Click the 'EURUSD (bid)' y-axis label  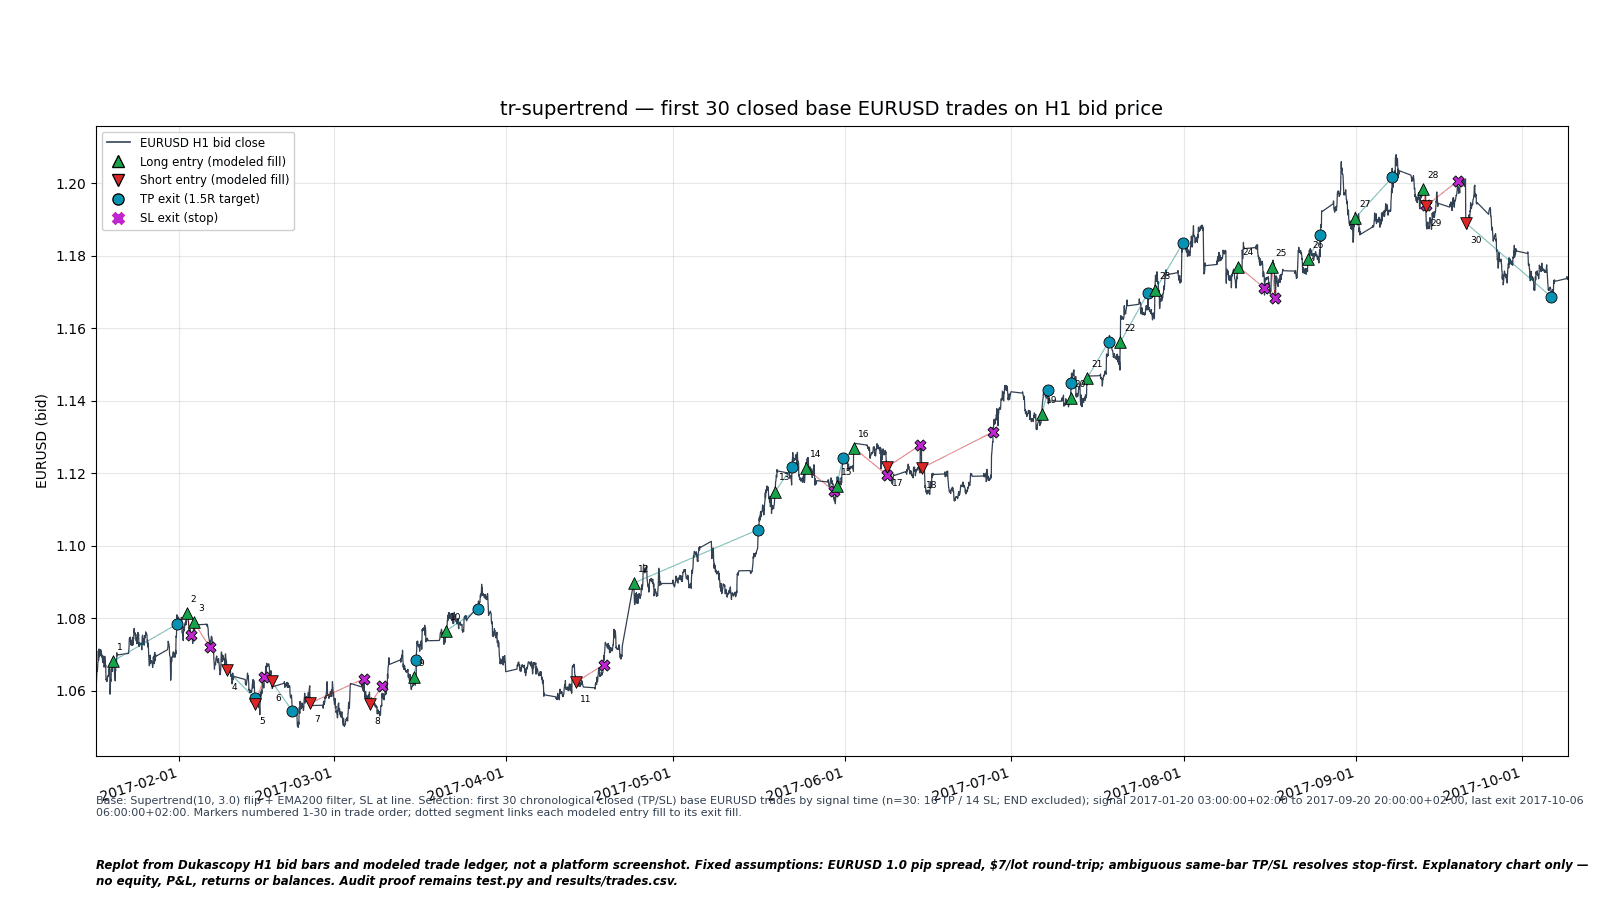click(42, 441)
